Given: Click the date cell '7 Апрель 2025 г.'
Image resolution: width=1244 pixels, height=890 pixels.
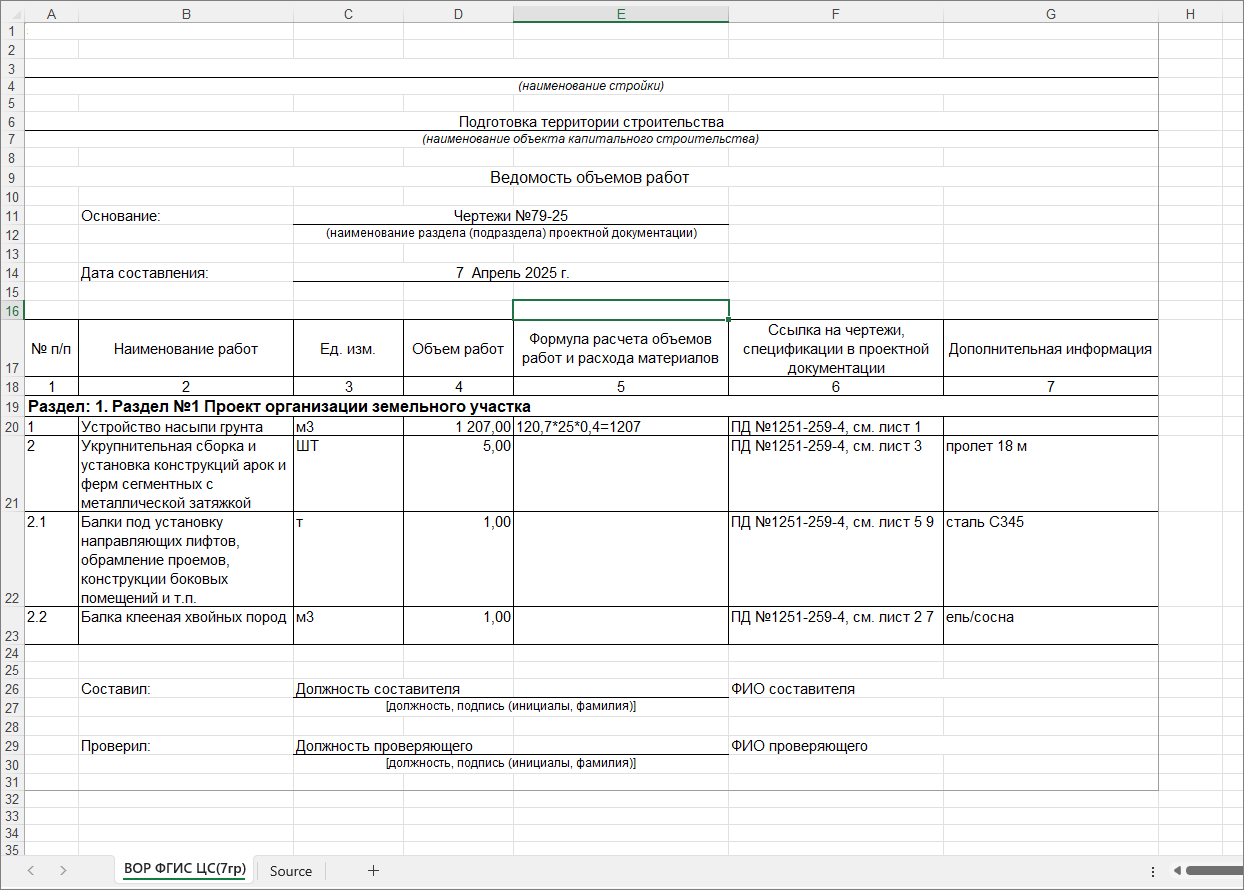Looking at the screenshot, I should point(511,272).
